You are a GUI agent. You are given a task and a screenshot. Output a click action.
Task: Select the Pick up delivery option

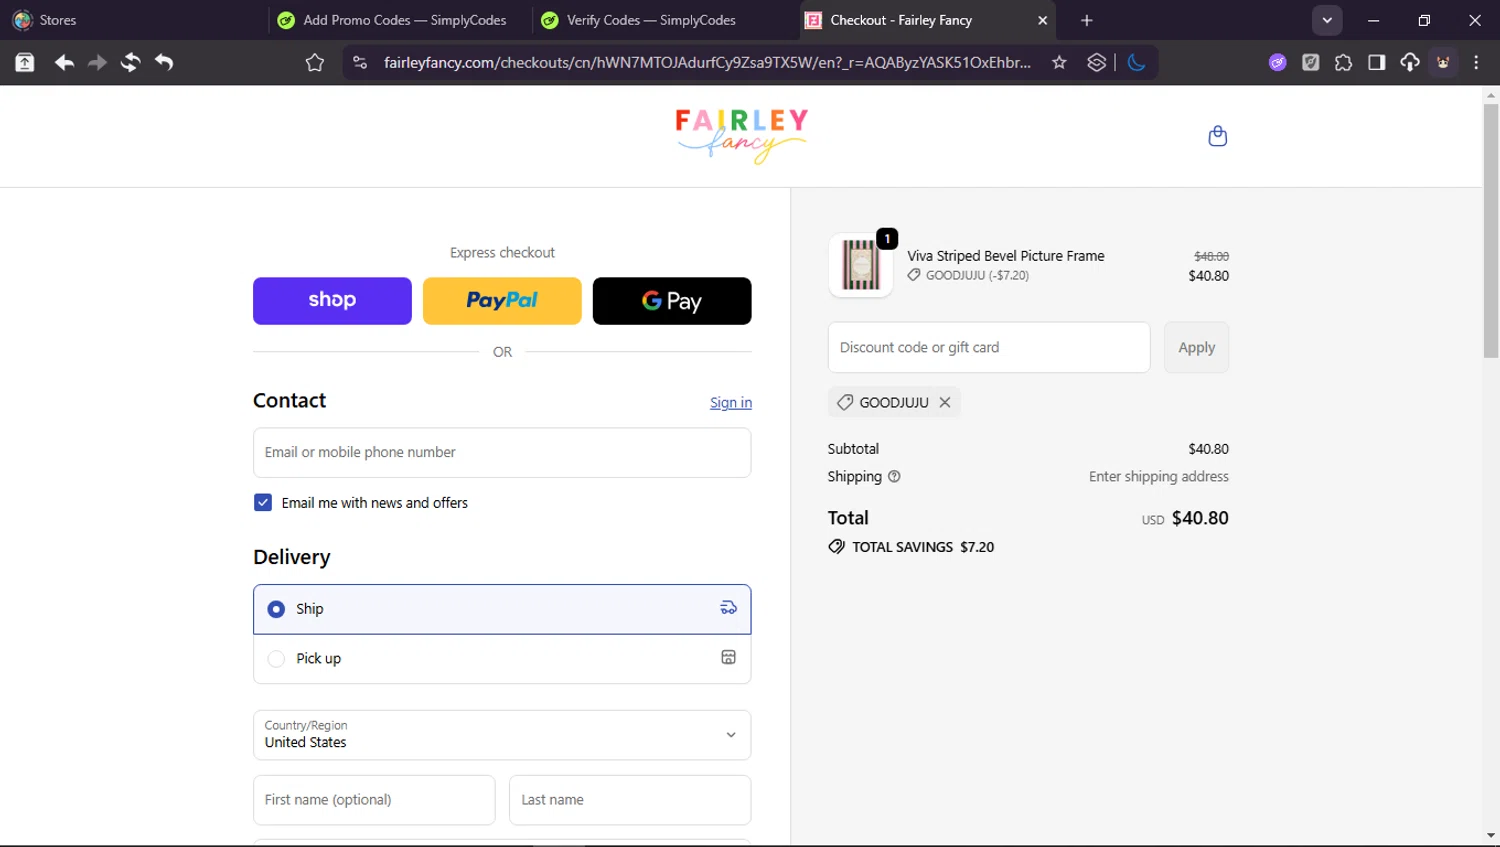pyautogui.click(x=502, y=659)
